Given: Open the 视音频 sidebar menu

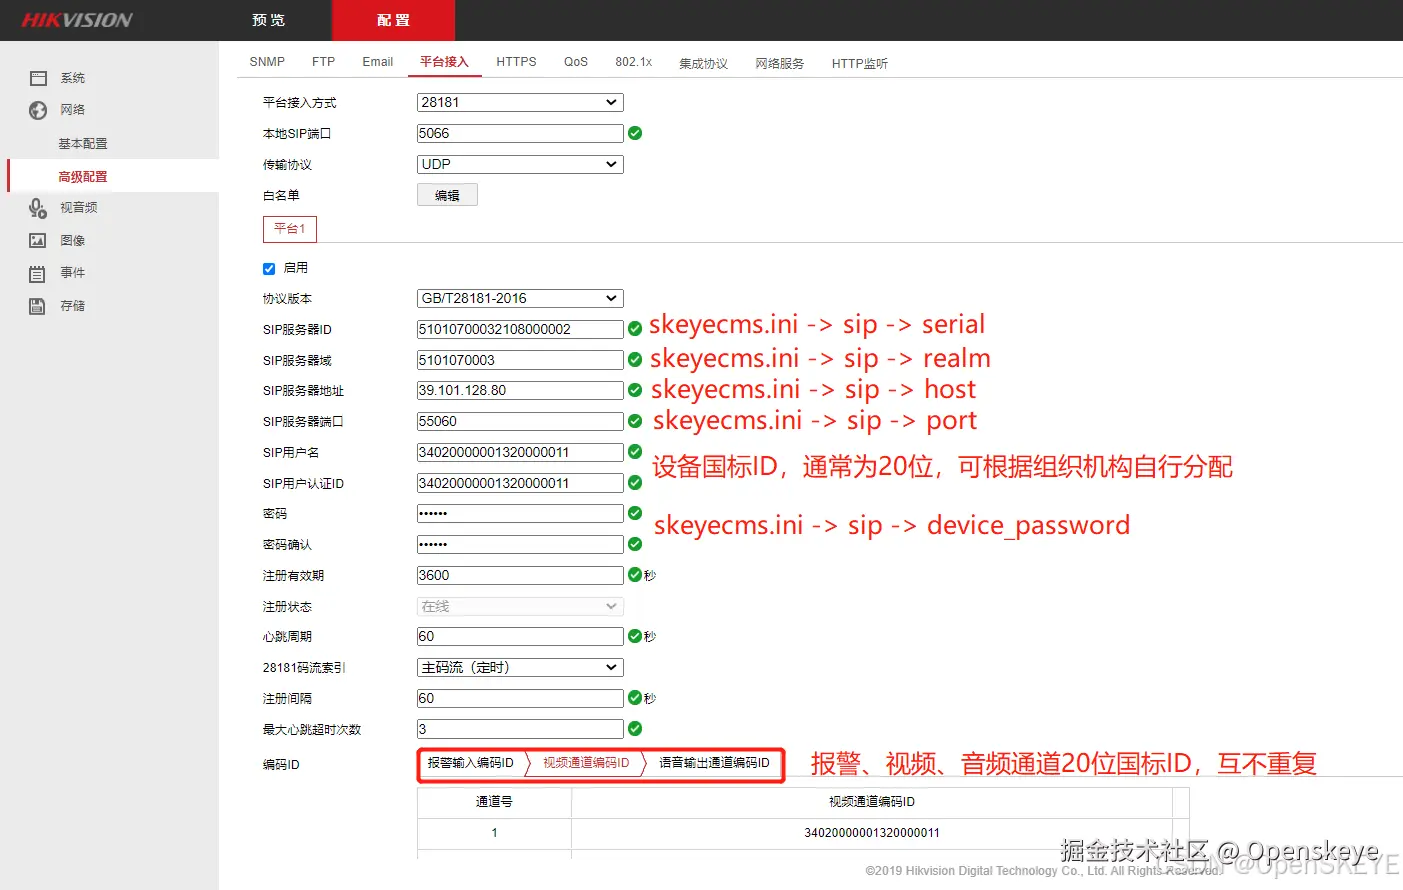Looking at the screenshot, I should click(79, 208).
